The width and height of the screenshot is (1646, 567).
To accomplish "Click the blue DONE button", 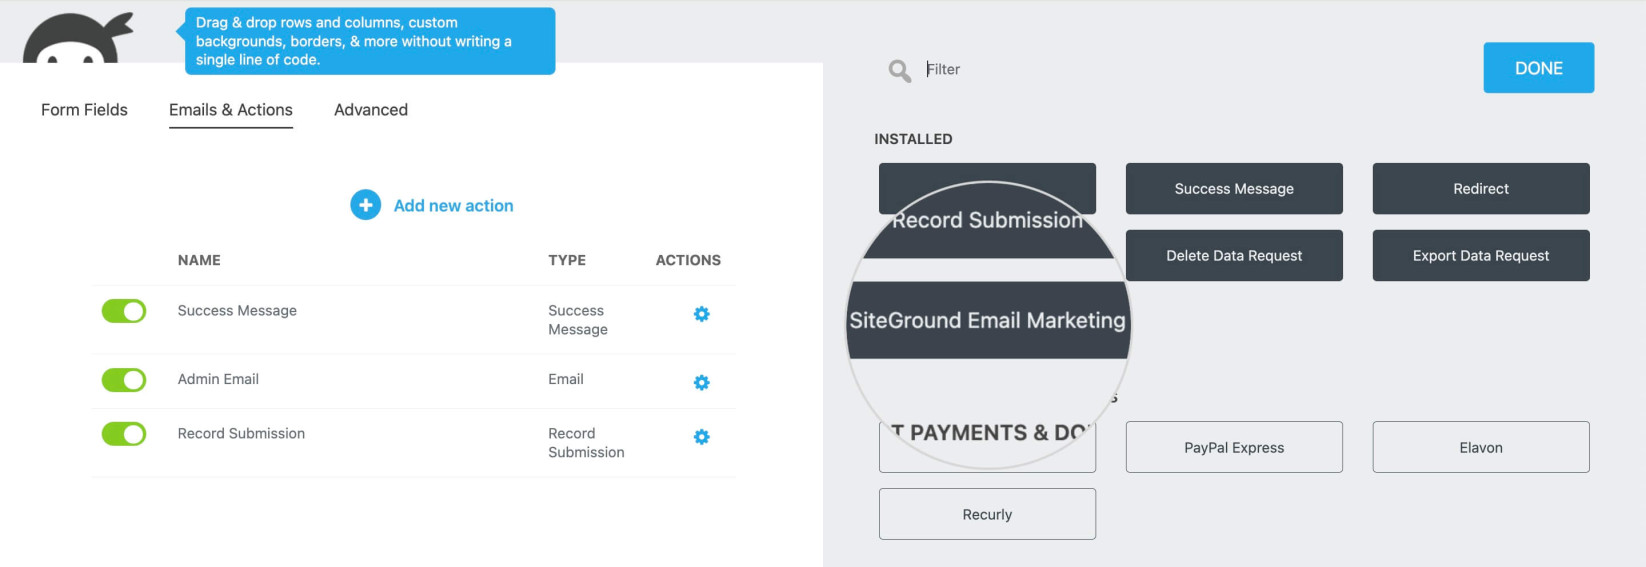I will [x=1538, y=68].
